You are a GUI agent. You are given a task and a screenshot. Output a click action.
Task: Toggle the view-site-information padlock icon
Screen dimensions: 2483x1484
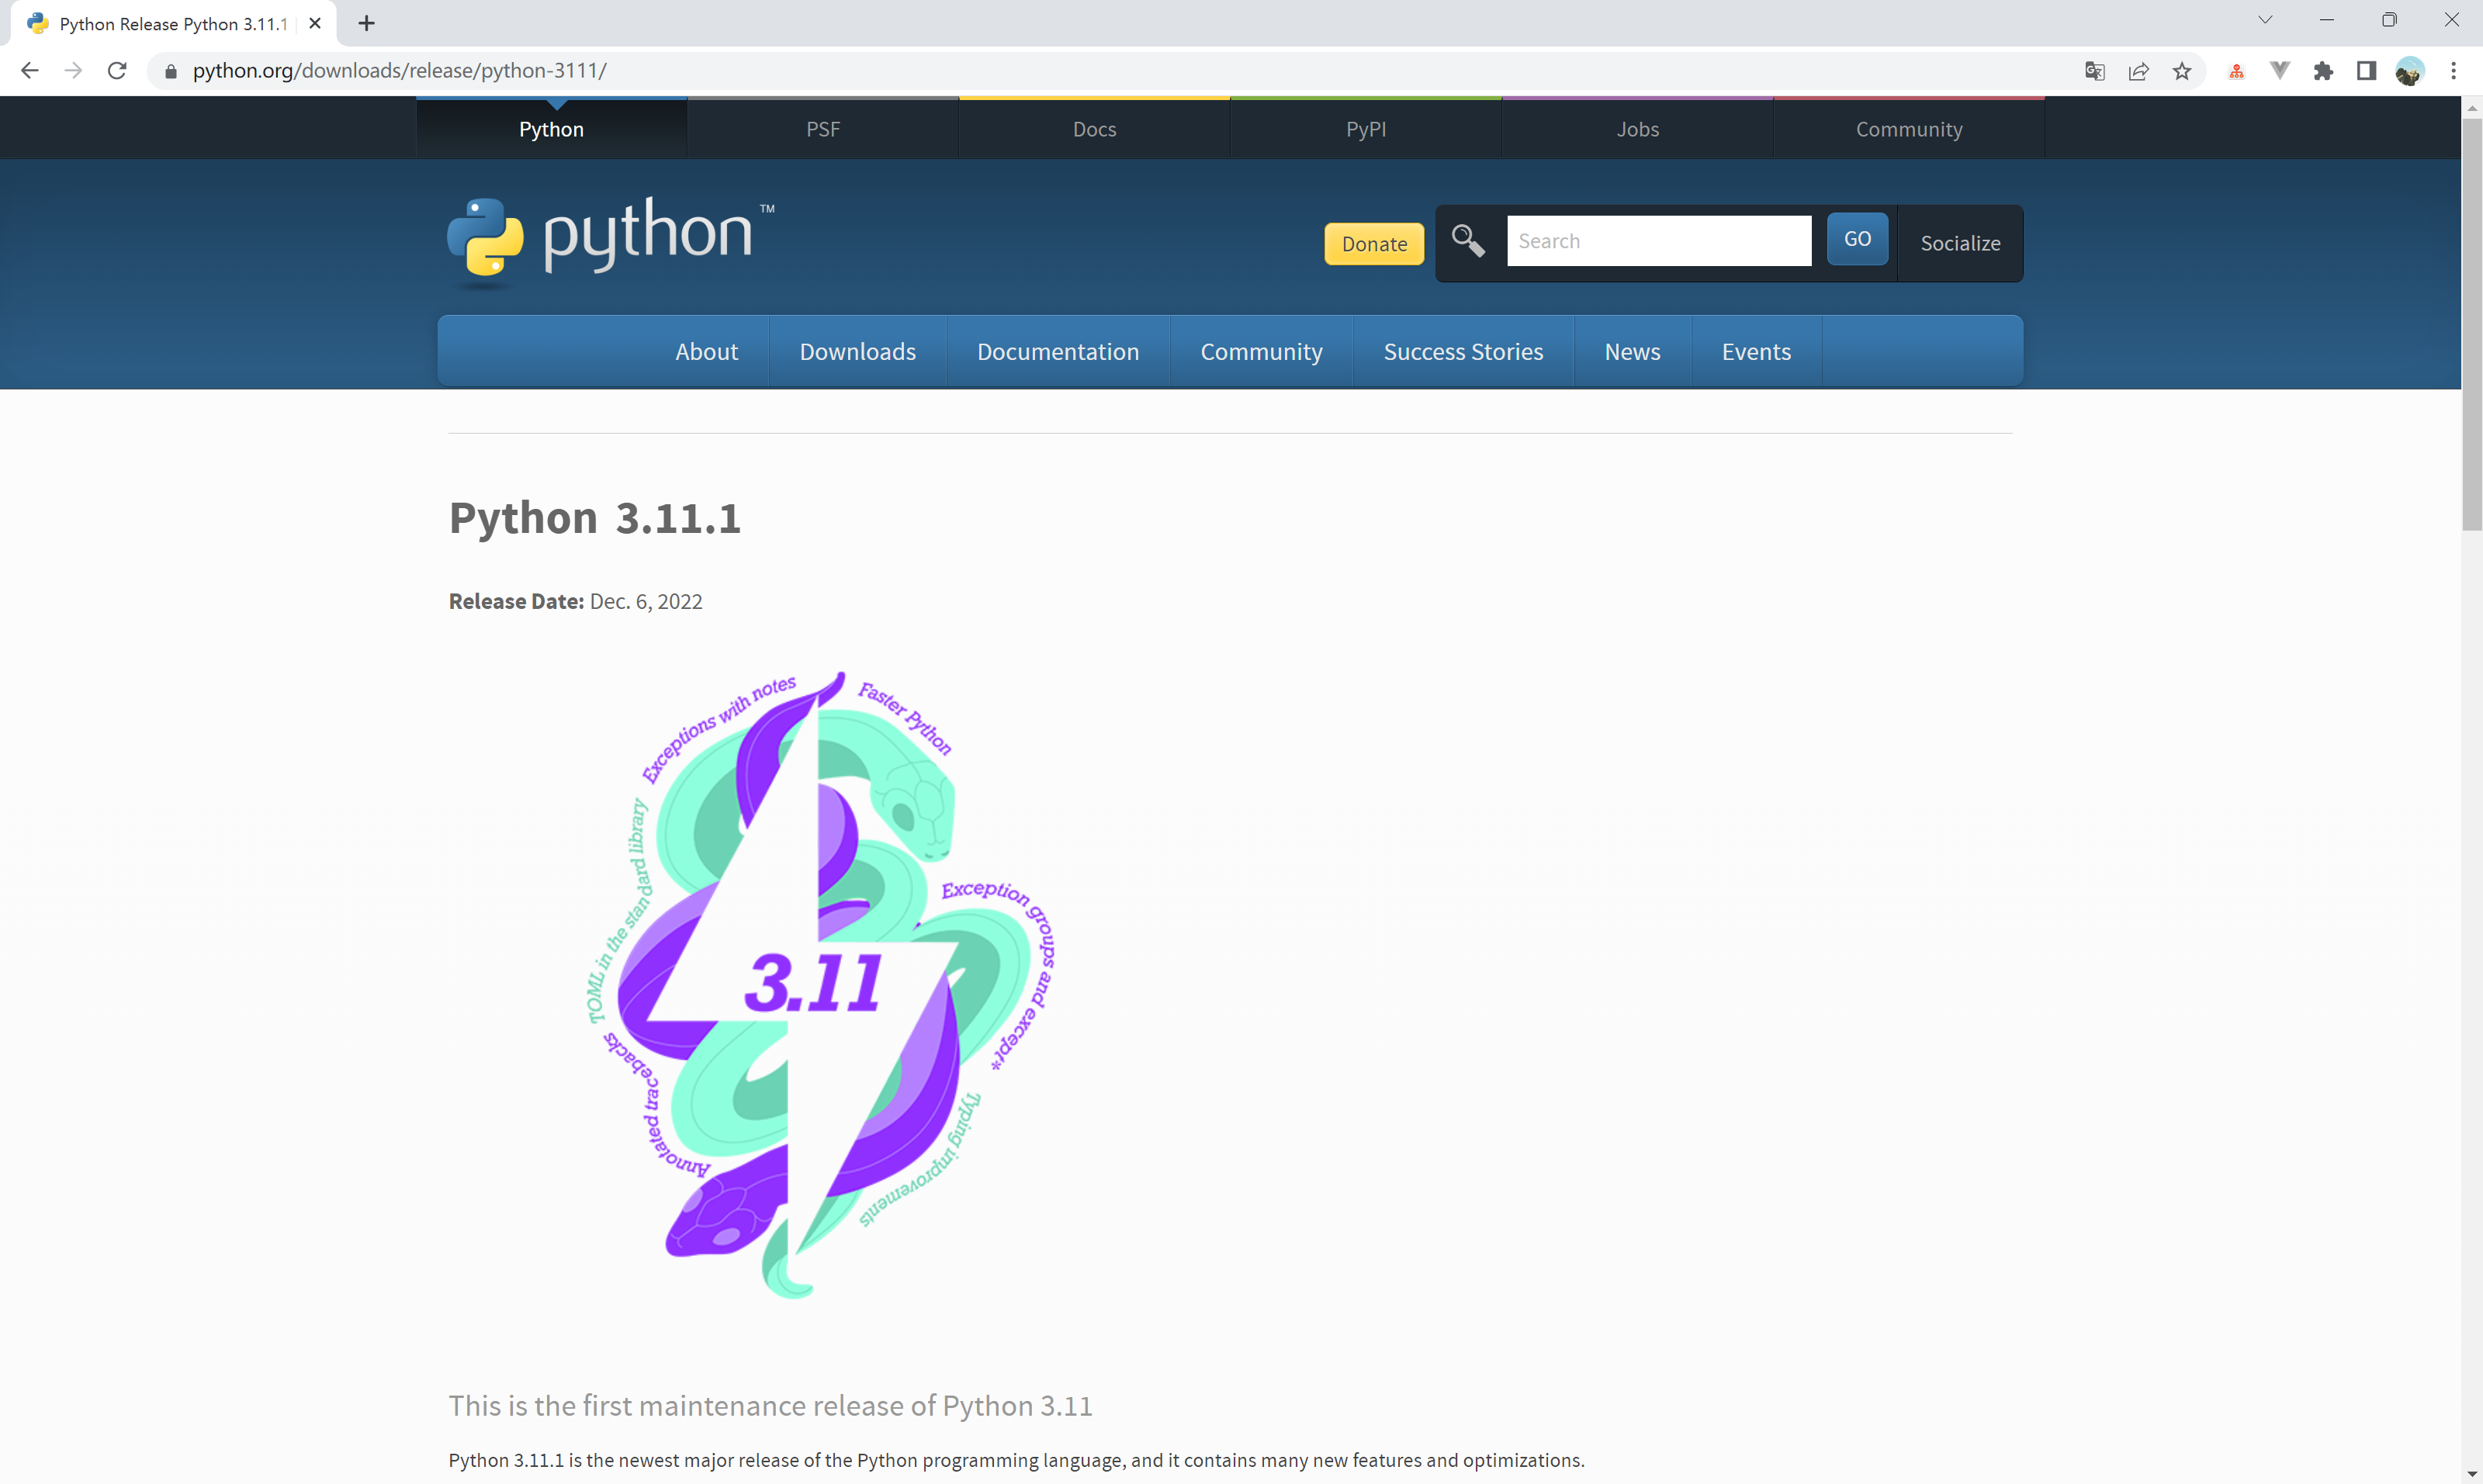tap(170, 70)
